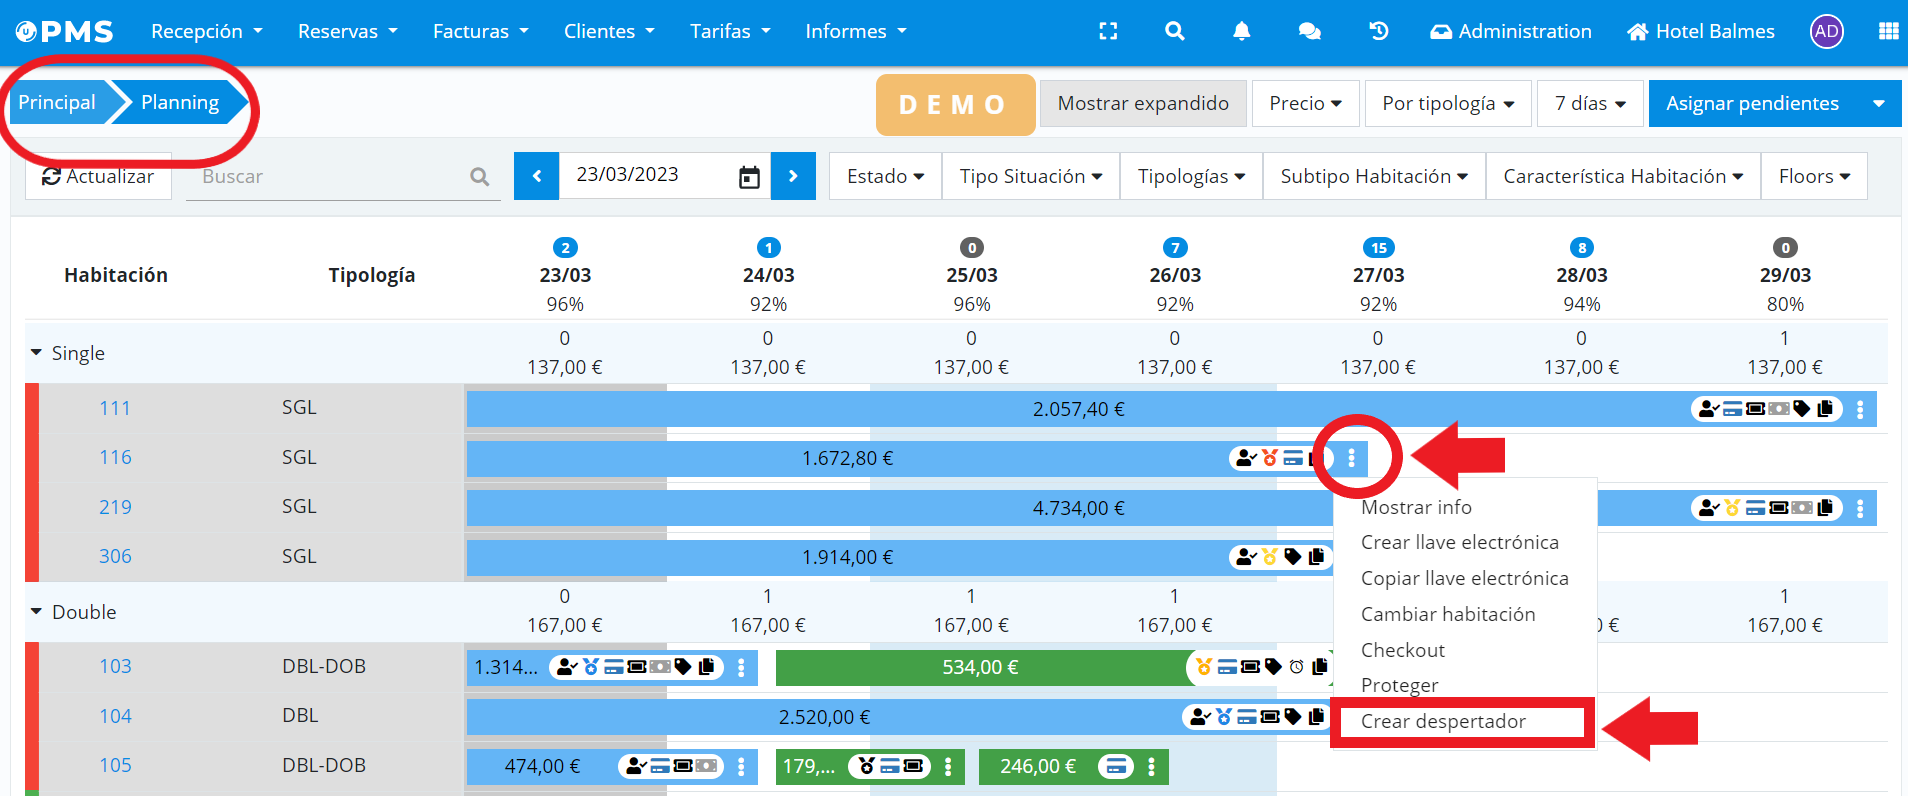Click the fullscreen icon in top bar
The image size is (1908, 796).
(1108, 31)
